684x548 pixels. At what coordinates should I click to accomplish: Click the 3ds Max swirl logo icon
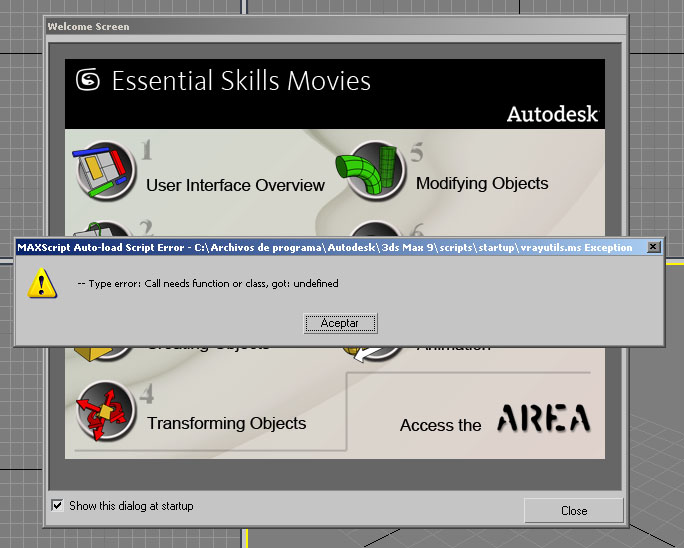[88, 80]
